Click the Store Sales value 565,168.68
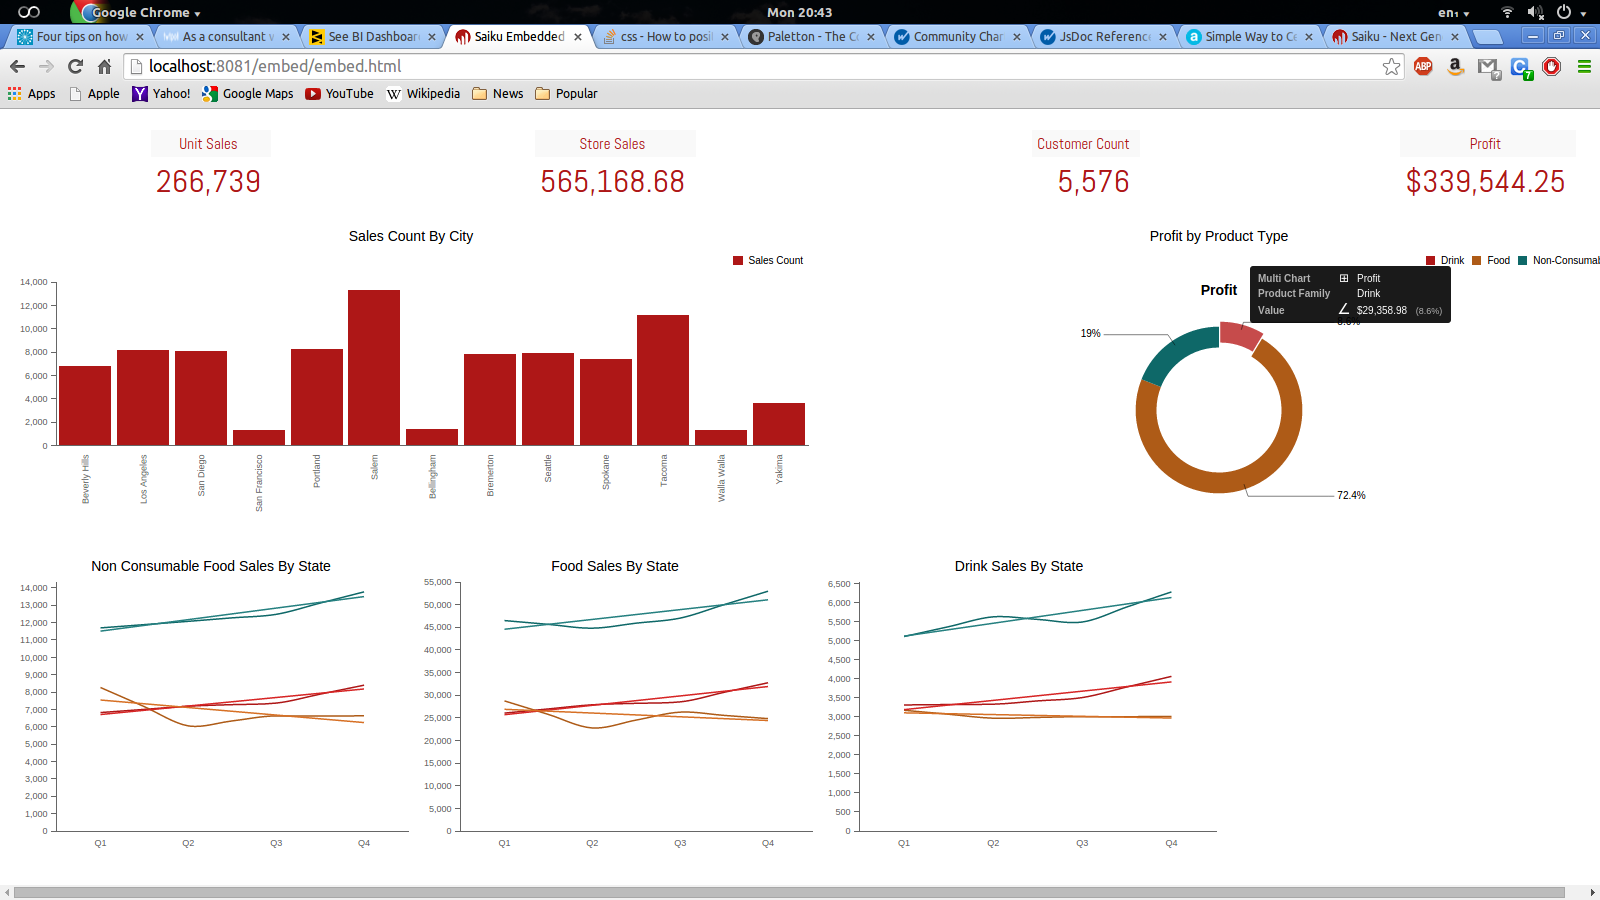This screenshot has height=900, width=1600. (613, 181)
